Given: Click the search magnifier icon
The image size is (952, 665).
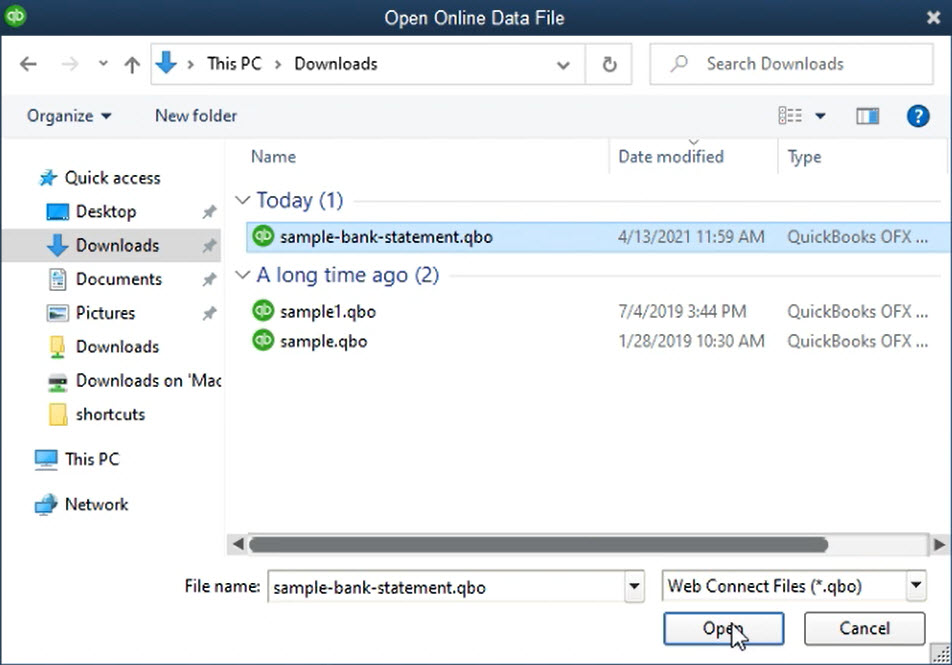Looking at the screenshot, I should (679, 63).
